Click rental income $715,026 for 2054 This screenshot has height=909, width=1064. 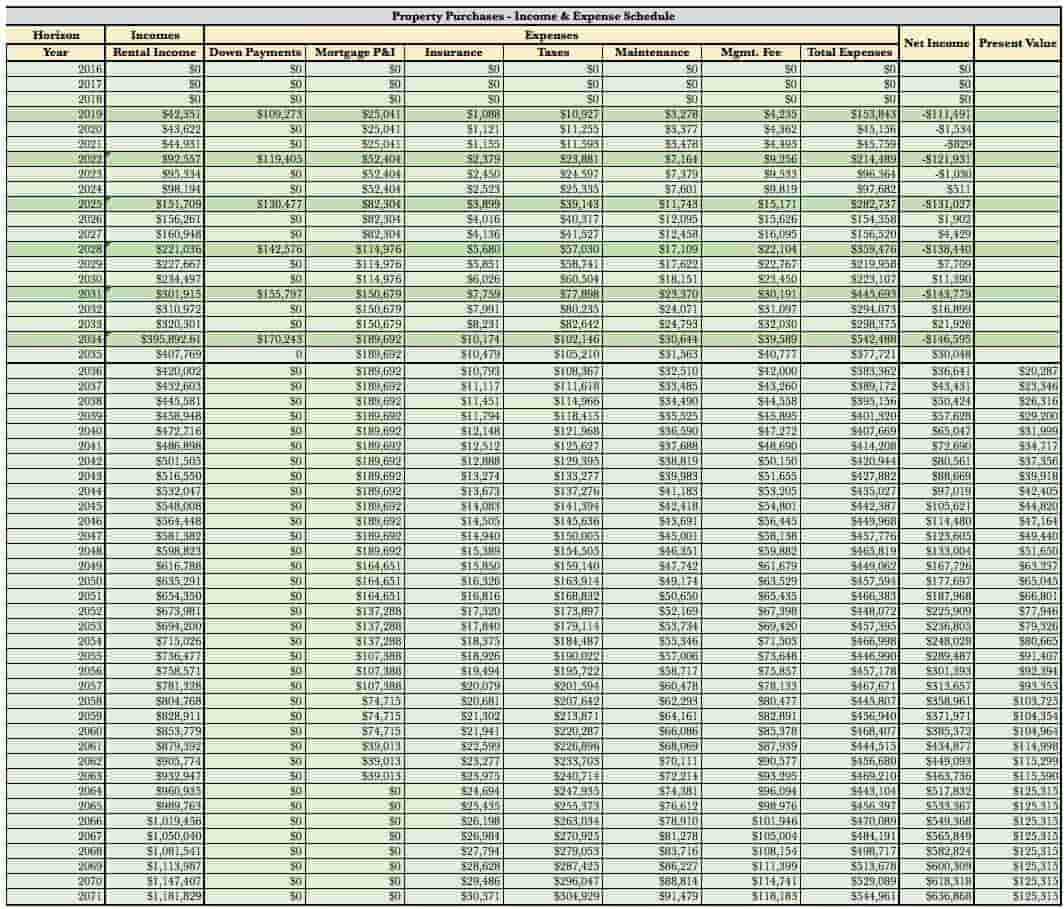click(x=155, y=641)
